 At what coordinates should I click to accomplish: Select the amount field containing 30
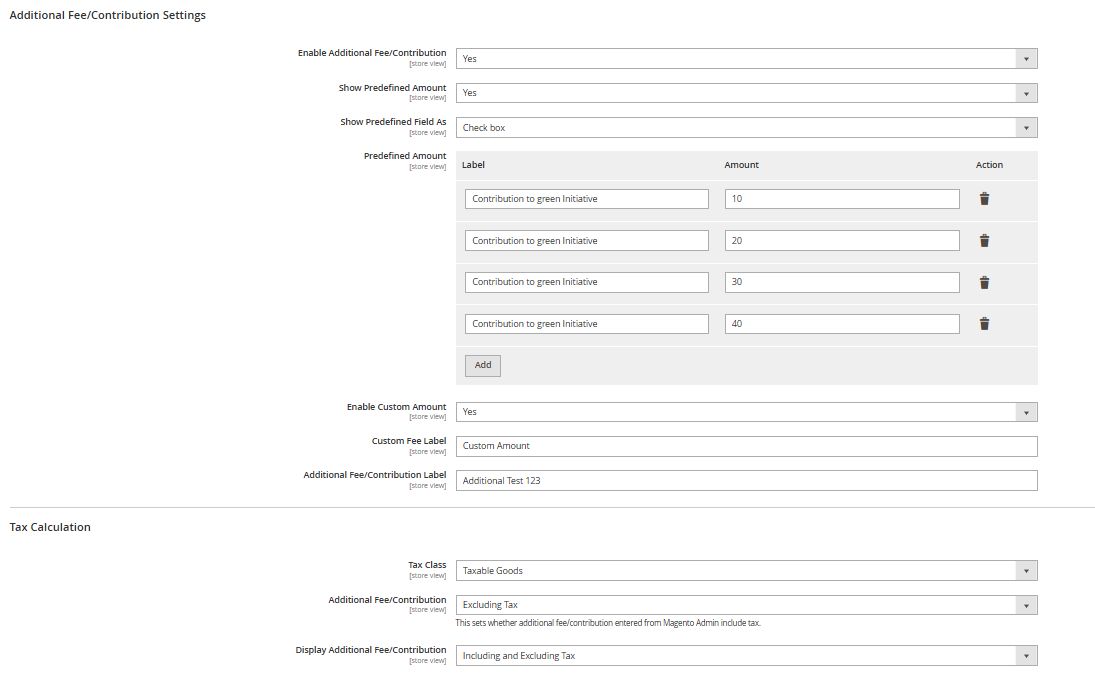pos(841,282)
